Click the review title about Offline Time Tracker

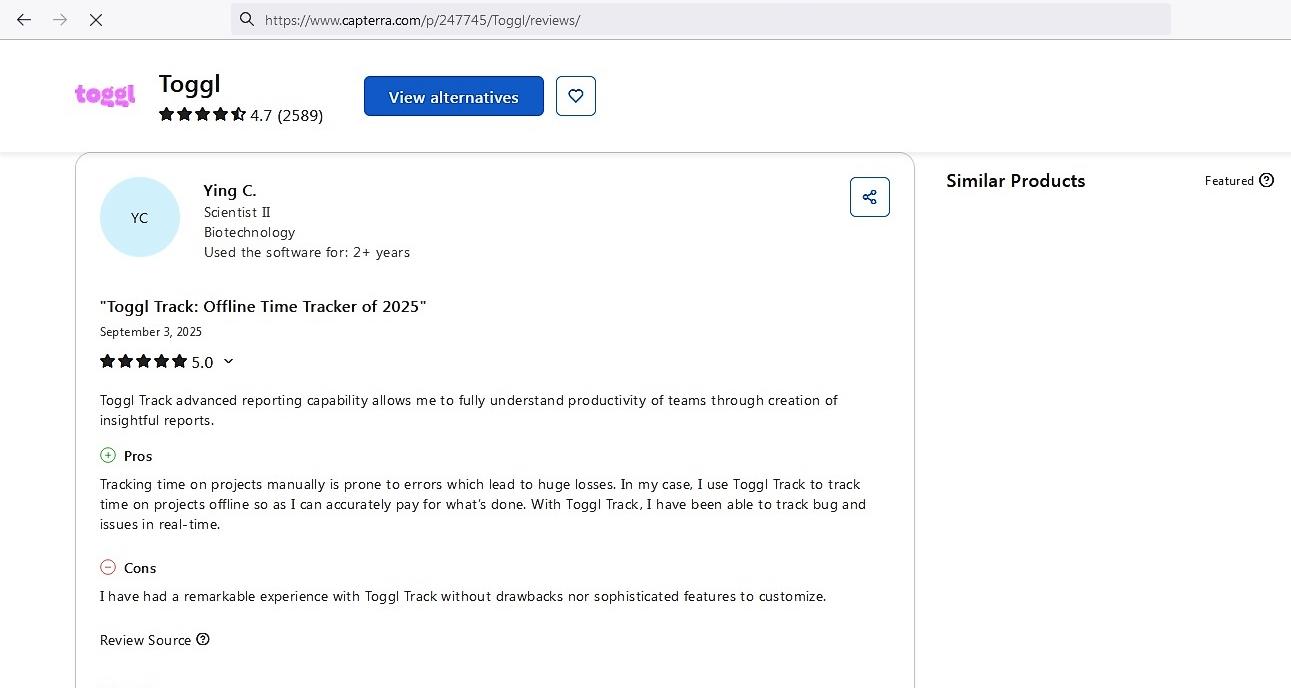263,306
